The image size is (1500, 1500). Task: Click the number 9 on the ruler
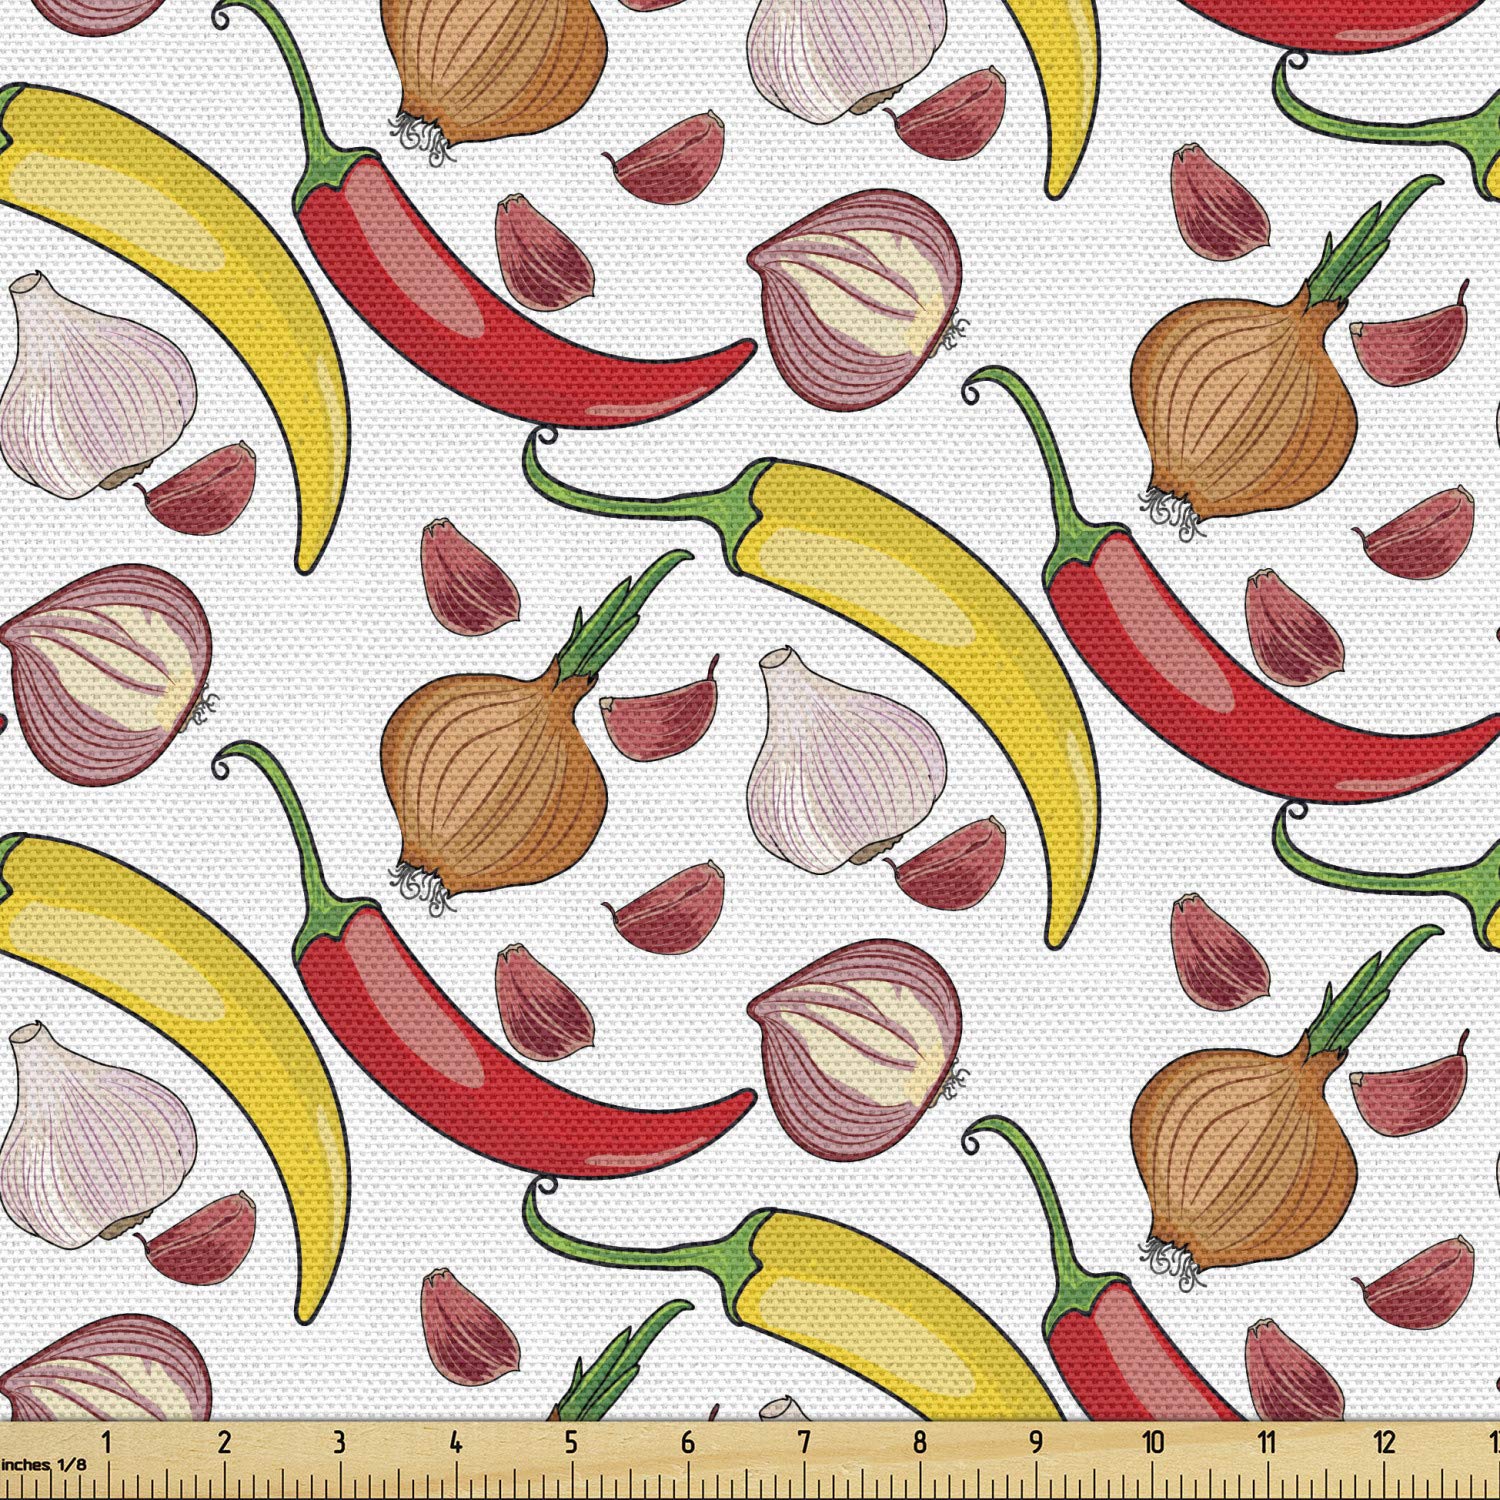pos(1036,1443)
